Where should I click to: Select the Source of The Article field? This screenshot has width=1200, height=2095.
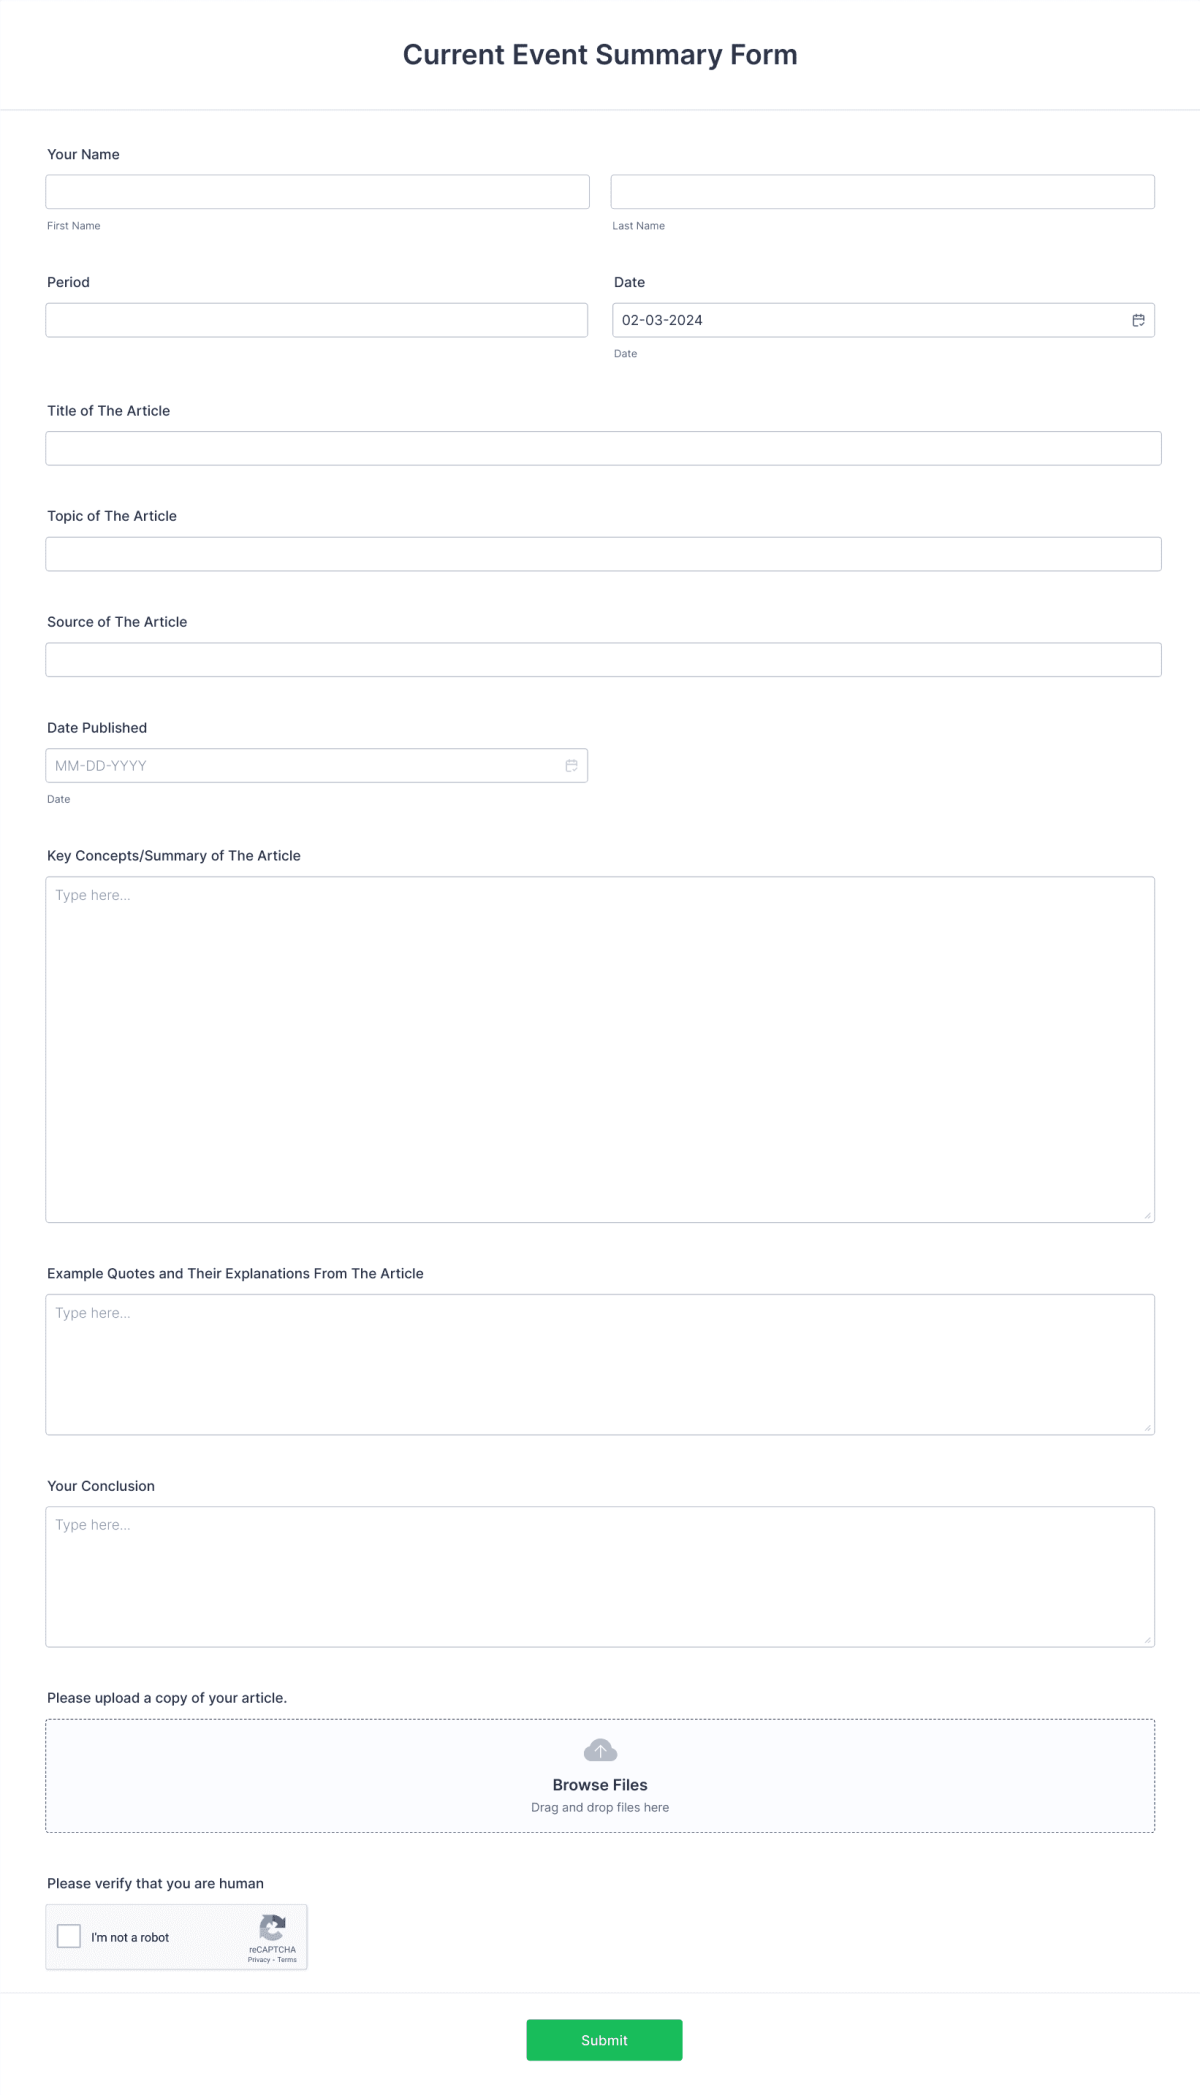pyautogui.click(x=602, y=659)
